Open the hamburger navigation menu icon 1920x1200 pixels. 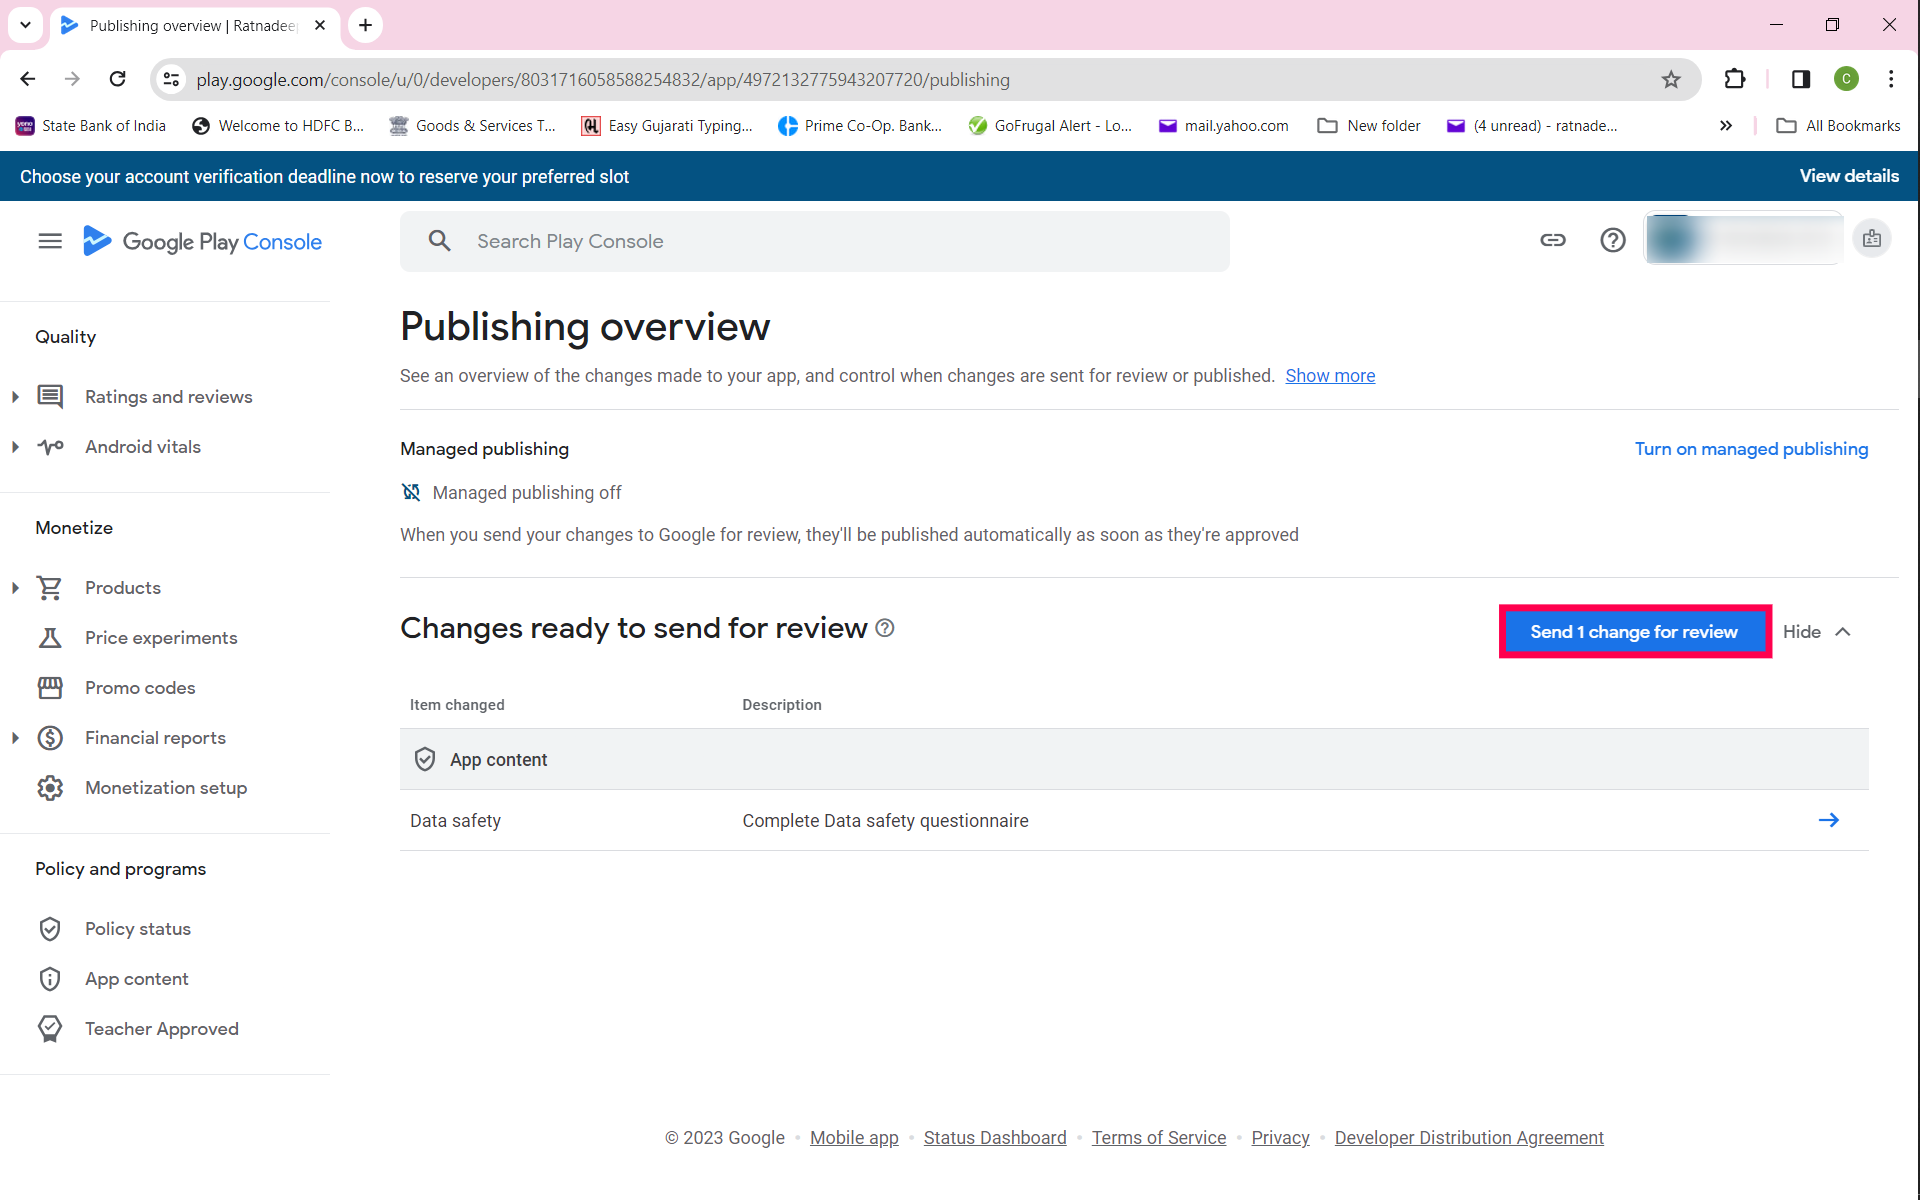(x=50, y=241)
